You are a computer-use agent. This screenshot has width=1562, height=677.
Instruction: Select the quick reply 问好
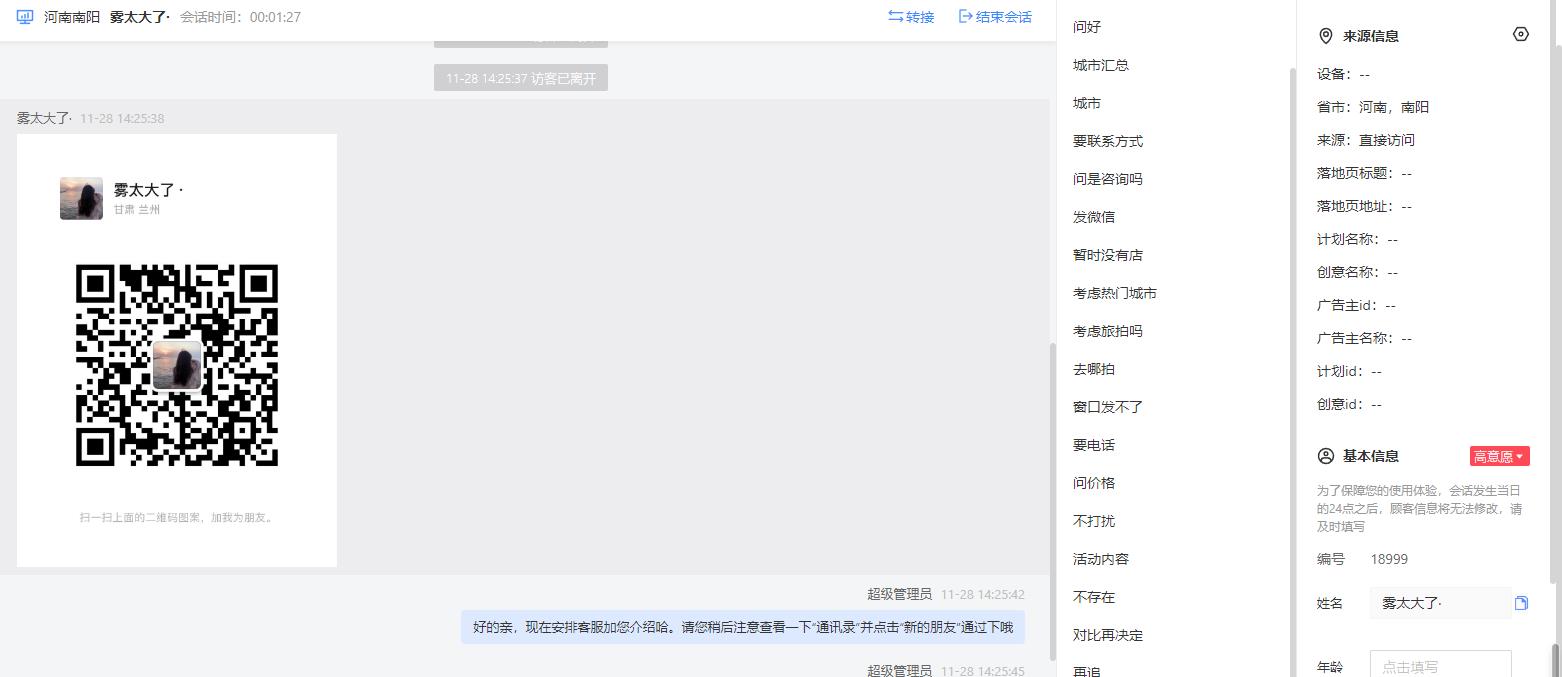pos(1087,27)
